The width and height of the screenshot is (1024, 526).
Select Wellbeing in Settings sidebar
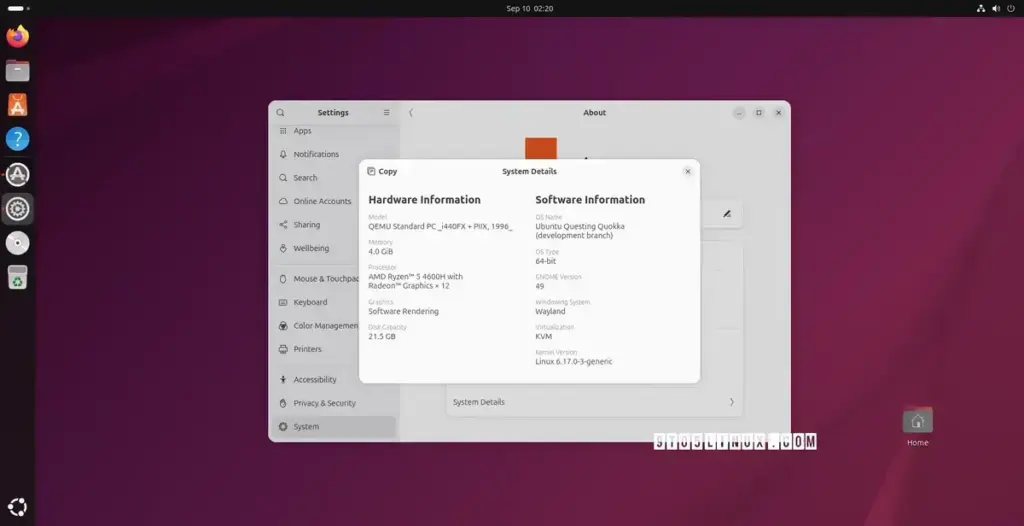[333, 248]
